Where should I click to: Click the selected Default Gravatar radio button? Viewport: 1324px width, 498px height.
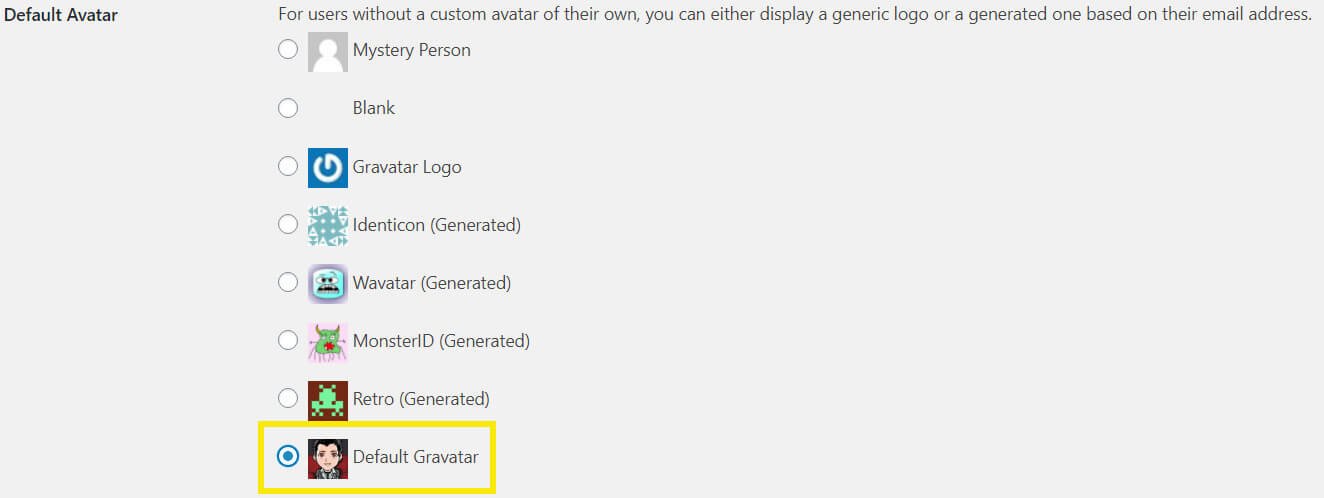pyautogui.click(x=288, y=456)
